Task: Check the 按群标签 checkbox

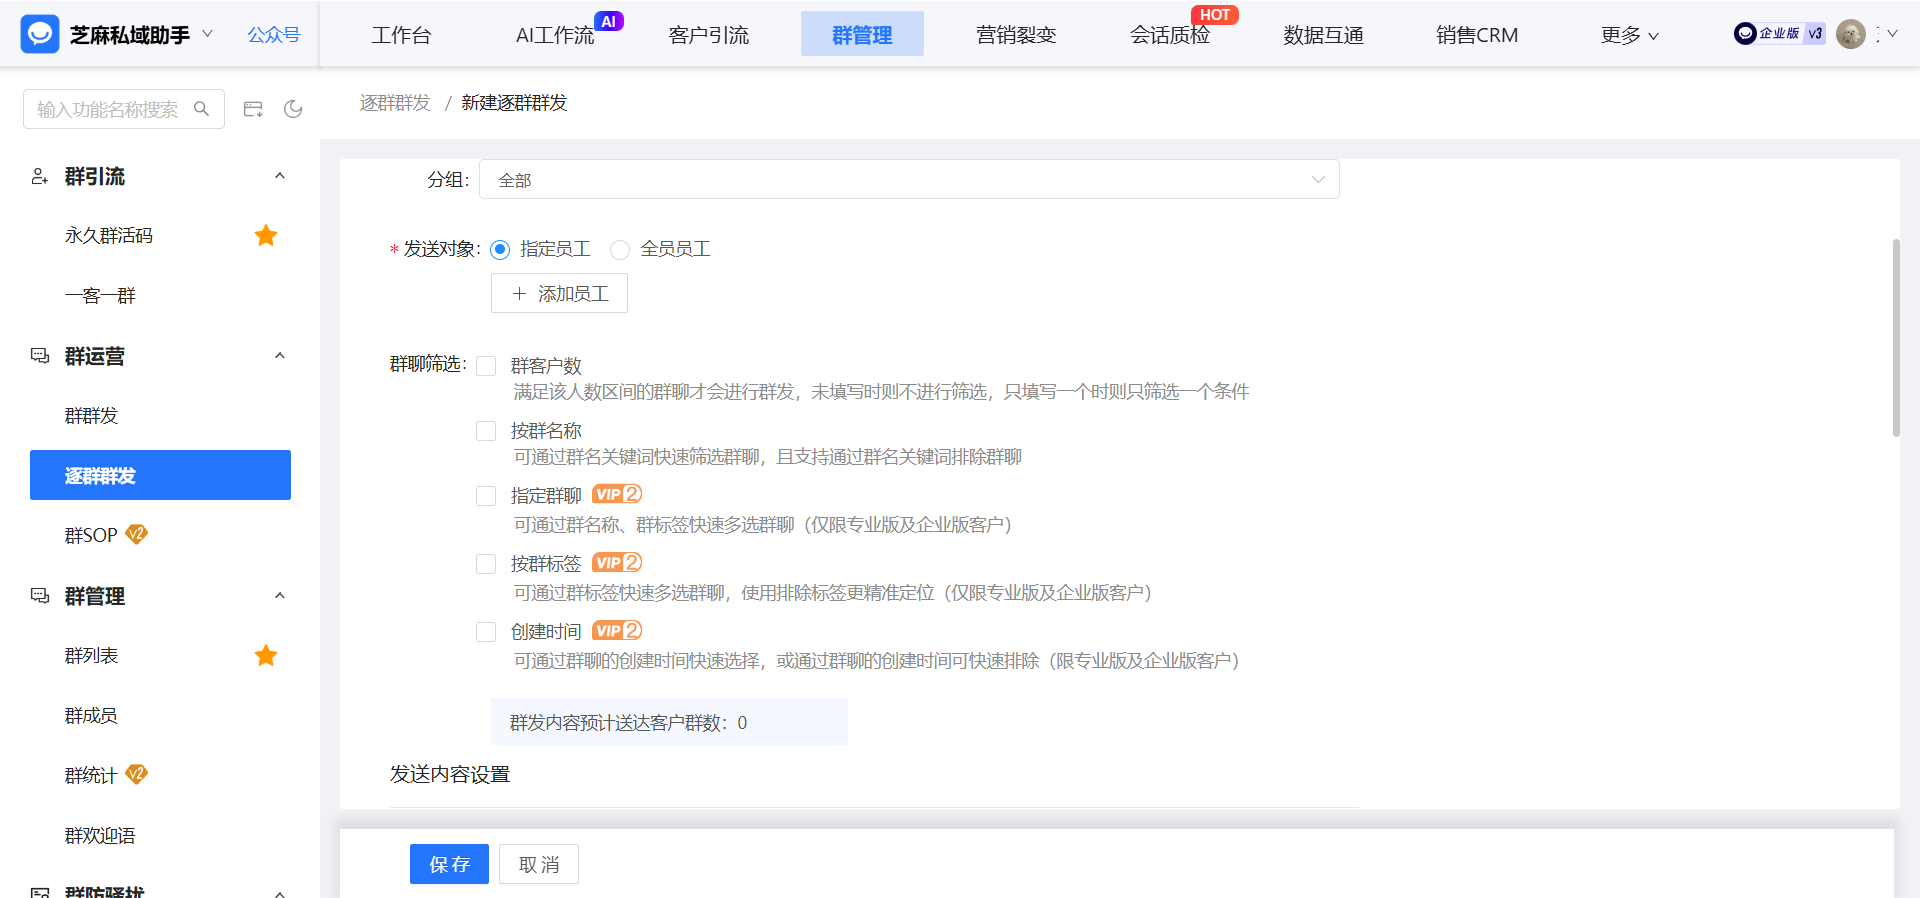Action: pos(486,564)
